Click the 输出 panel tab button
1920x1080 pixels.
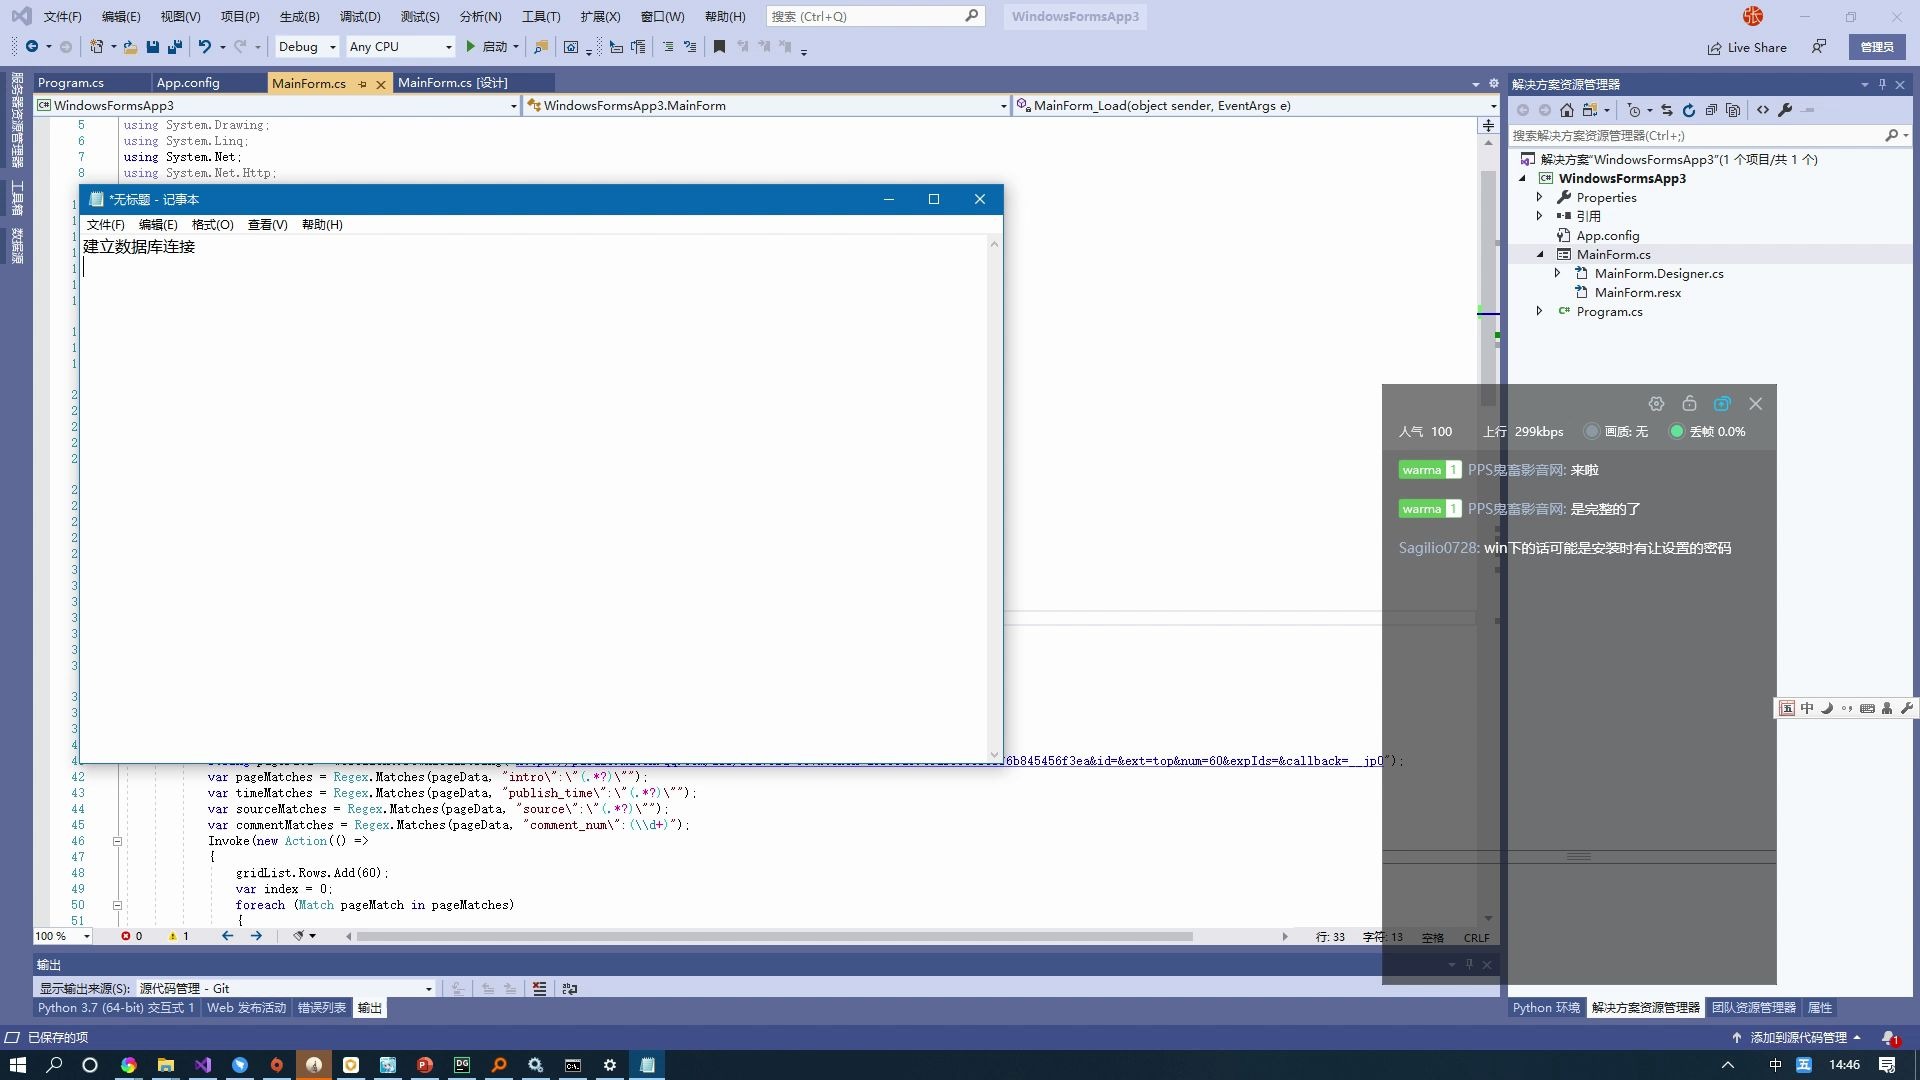[x=369, y=1007]
